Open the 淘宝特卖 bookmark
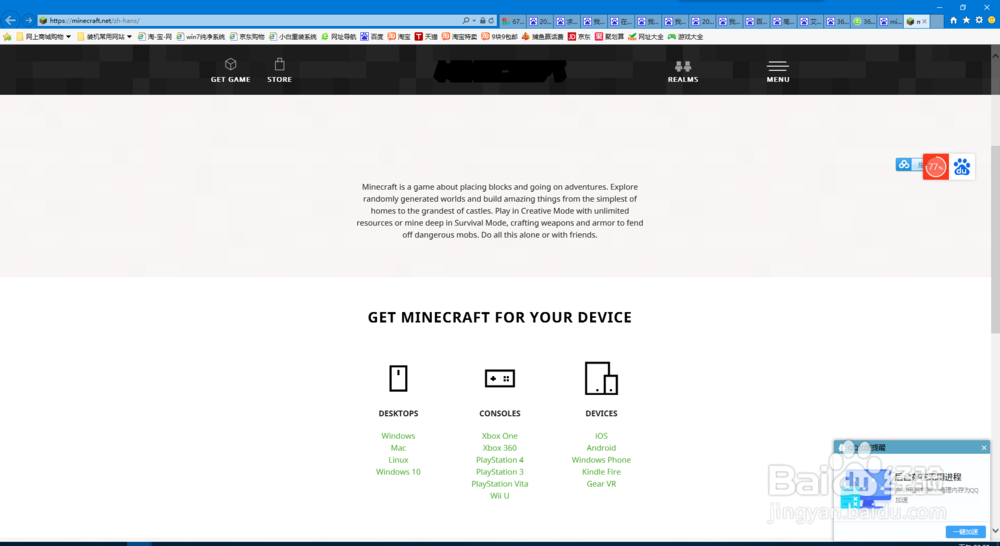The image size is (1000, 546). tap(459, 37)
